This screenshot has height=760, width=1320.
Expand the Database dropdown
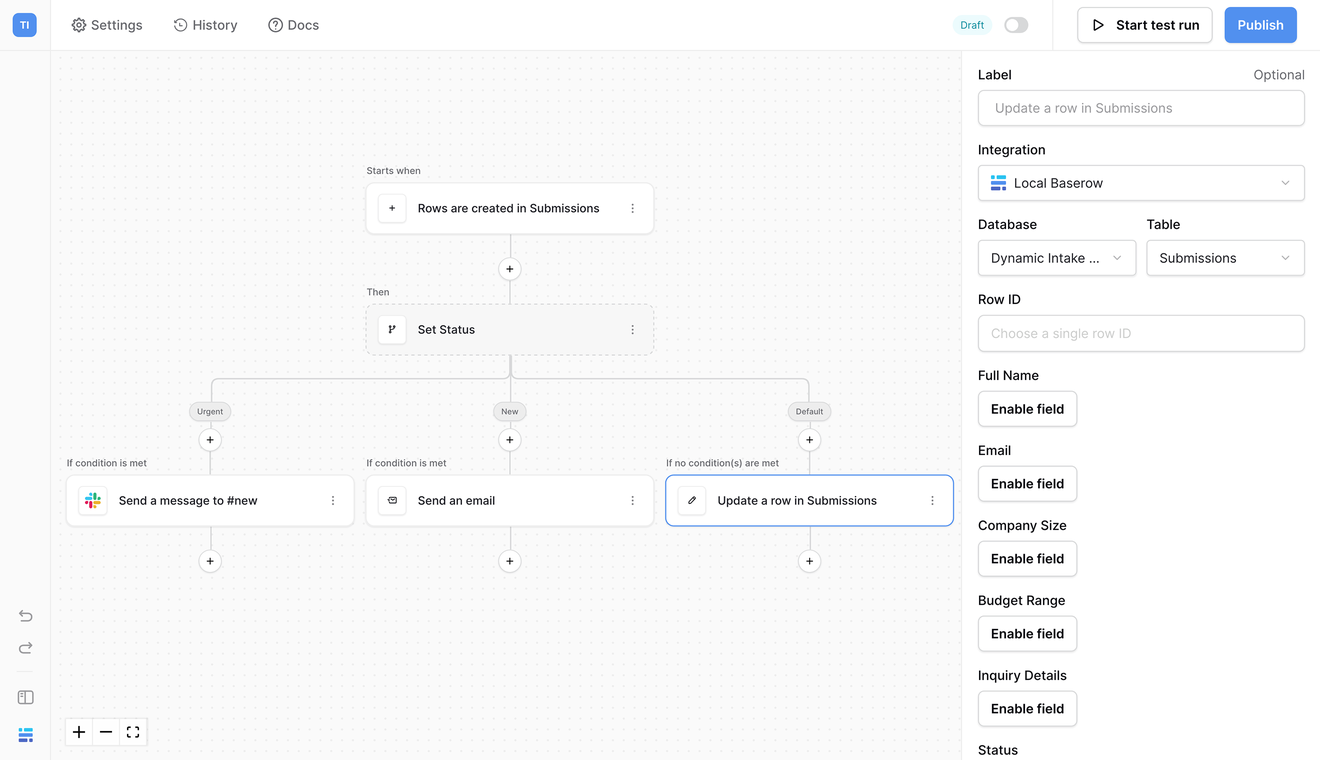tap(1056, 258)
